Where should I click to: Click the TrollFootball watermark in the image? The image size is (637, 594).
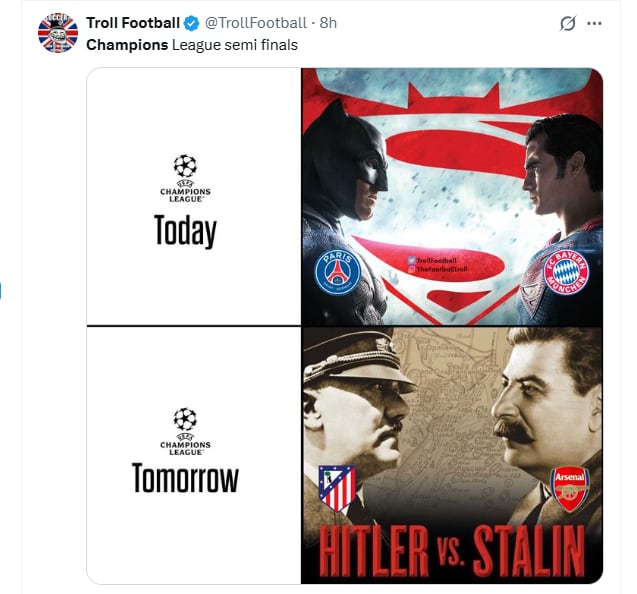point(437,264)
